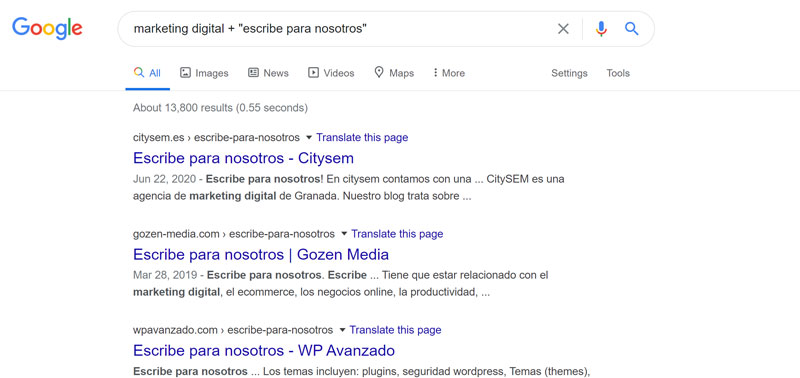Click the gozen-media.com breadcrumb URL
800x378 pixels.
234,234
